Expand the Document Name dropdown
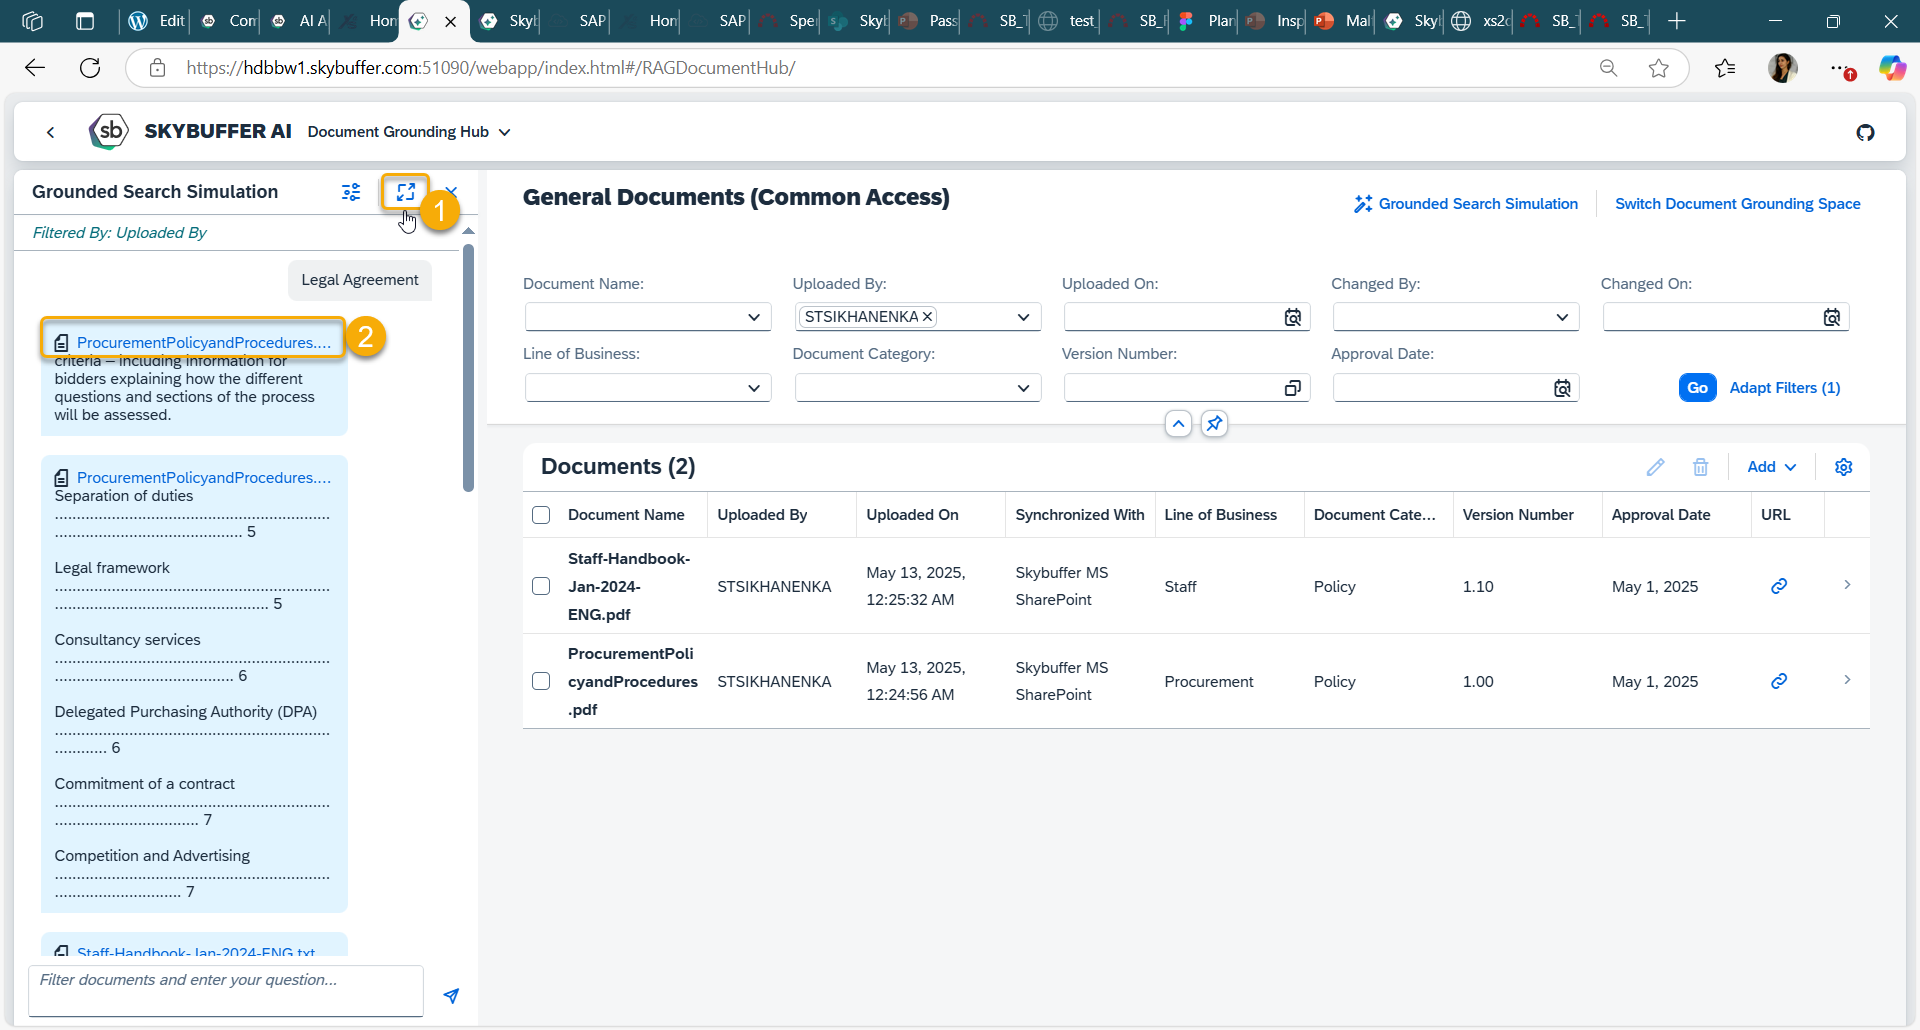Image resolution: width=1920 pixels, height=1030 pixels. [754, 317]
